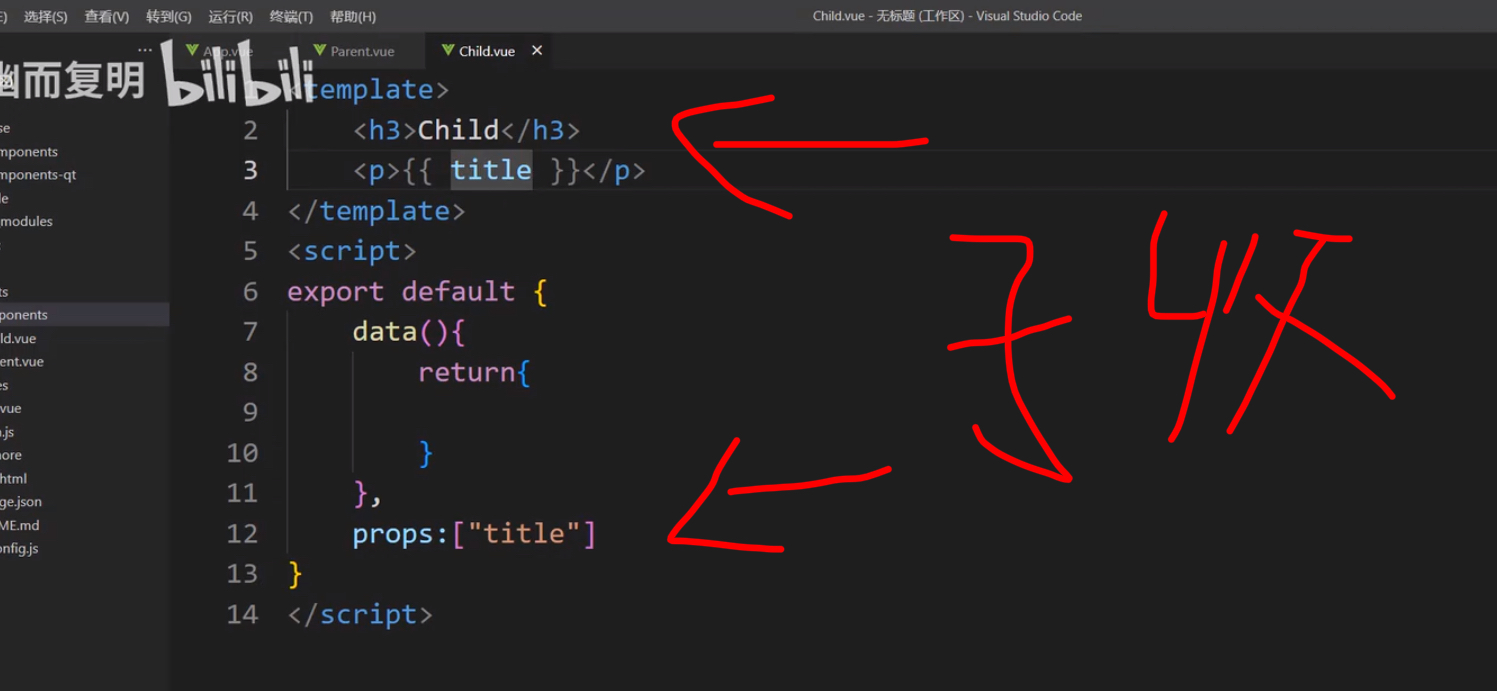Viewport: 1497px width, 691px height.
Task: Open the explorer more actions ellipsis
Action: [145, 49]
